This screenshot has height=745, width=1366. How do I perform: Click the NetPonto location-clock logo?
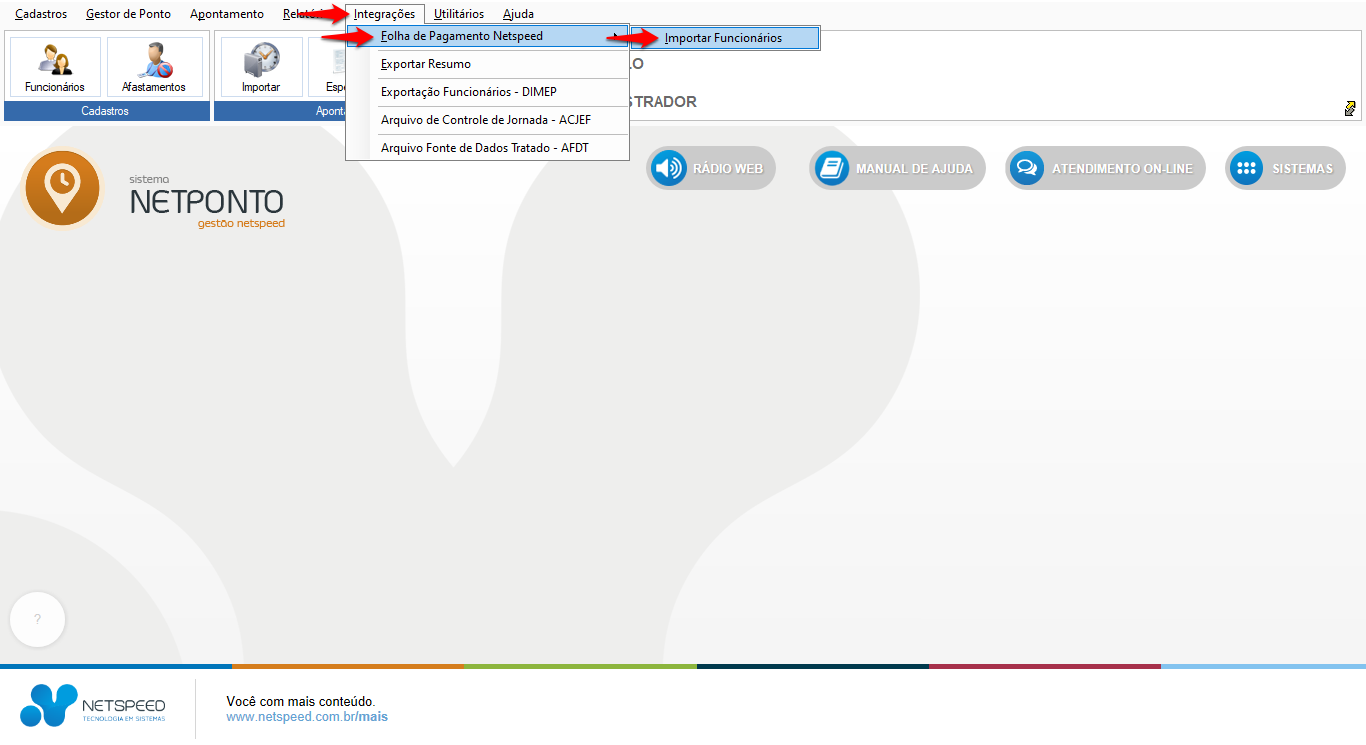point(62,188)
